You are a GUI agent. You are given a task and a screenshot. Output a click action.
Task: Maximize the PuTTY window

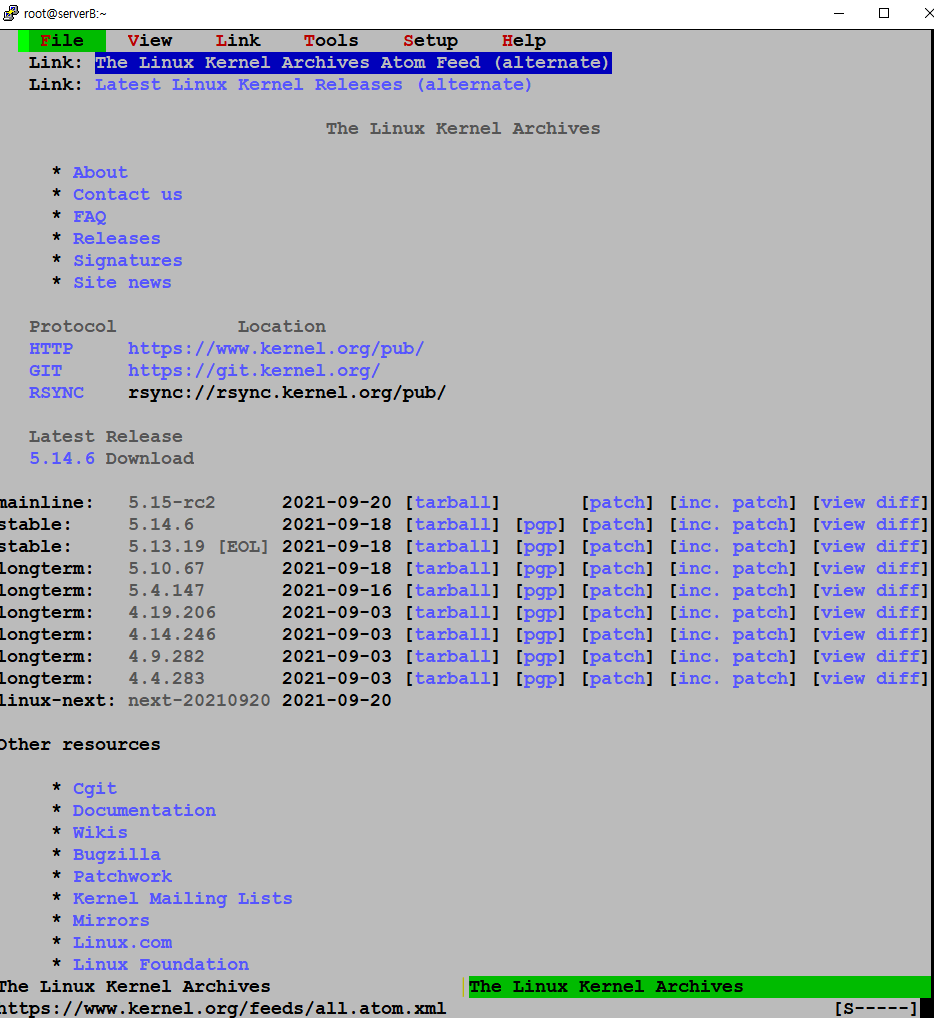point(883,13)
